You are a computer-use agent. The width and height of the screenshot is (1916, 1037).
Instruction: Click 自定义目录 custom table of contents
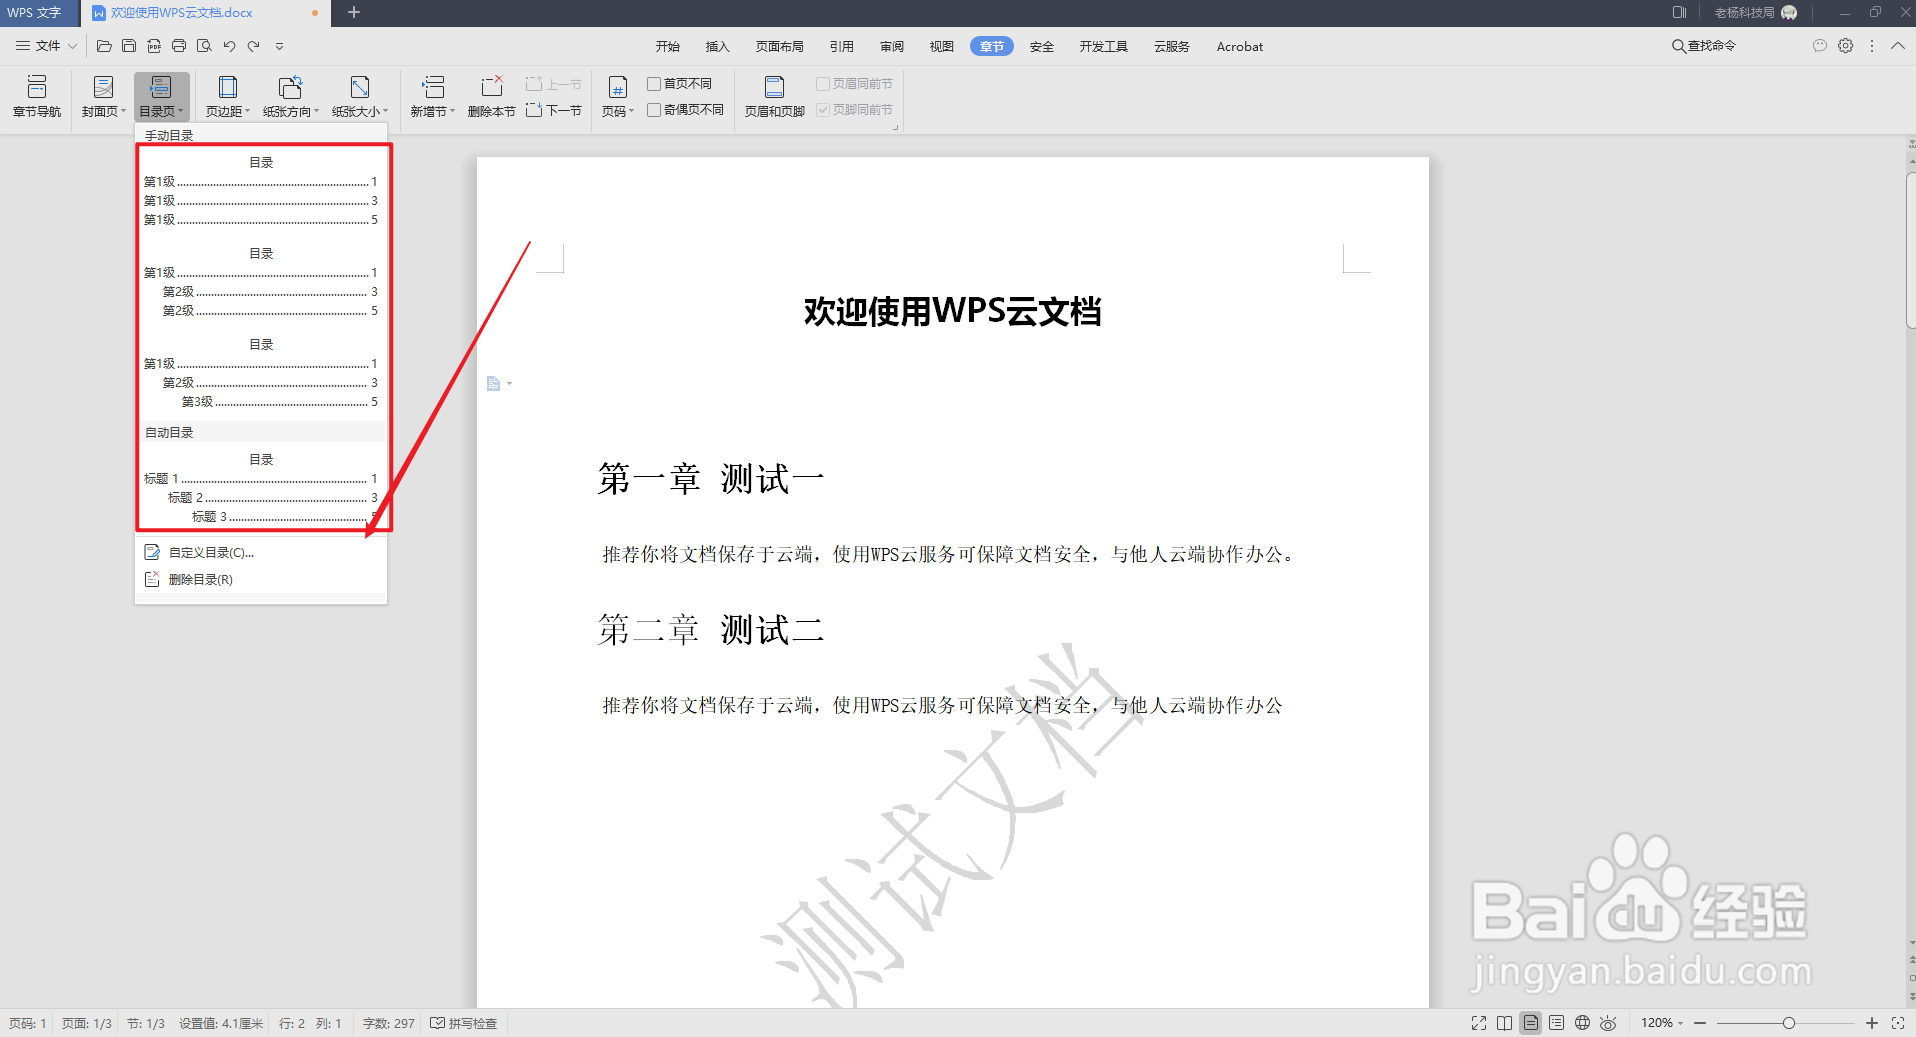(x=211, y=551)
